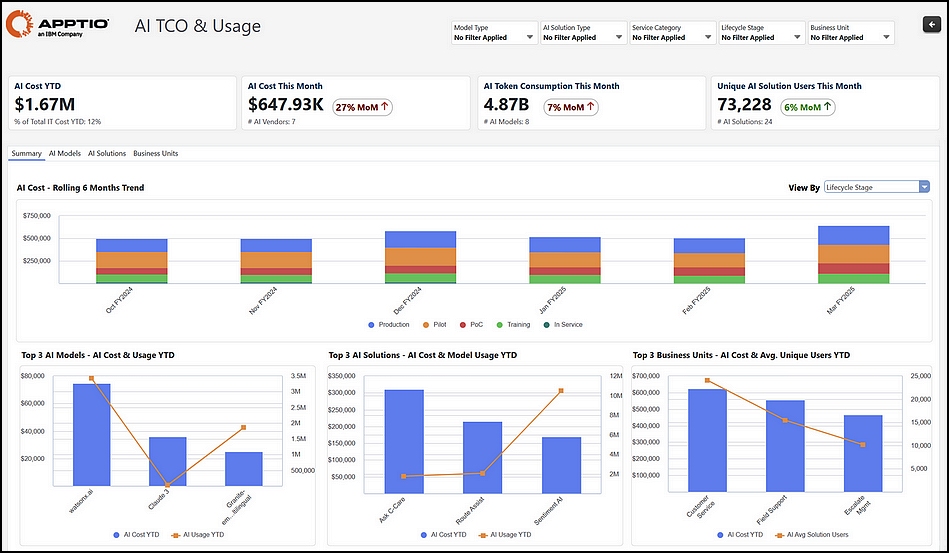Click the 27% MoM up-arrow badge
Image resolution: width=949 pixels, height=553 pixels.
363,107
